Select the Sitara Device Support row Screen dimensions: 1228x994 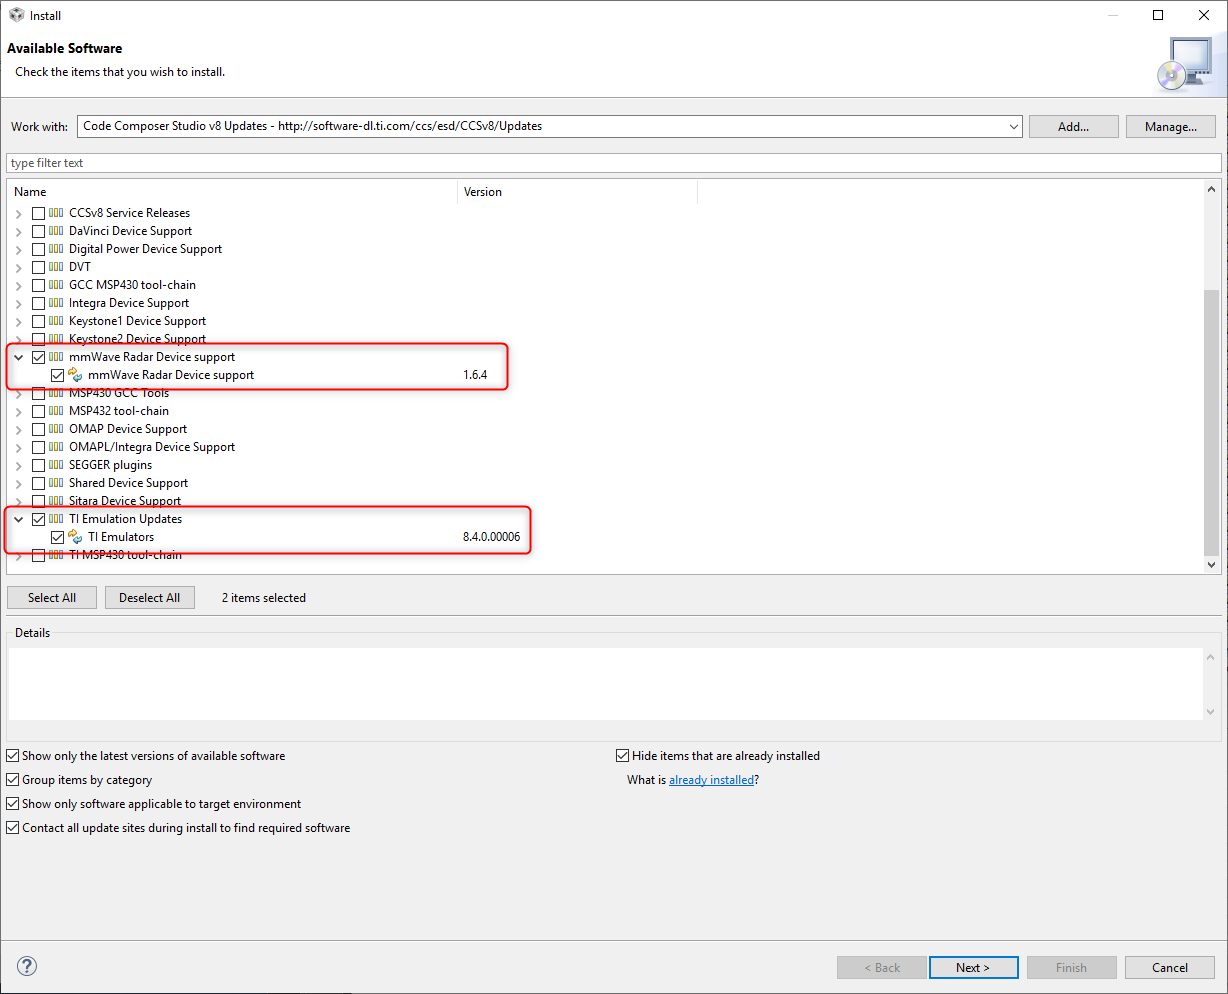(x=125, y=501)
